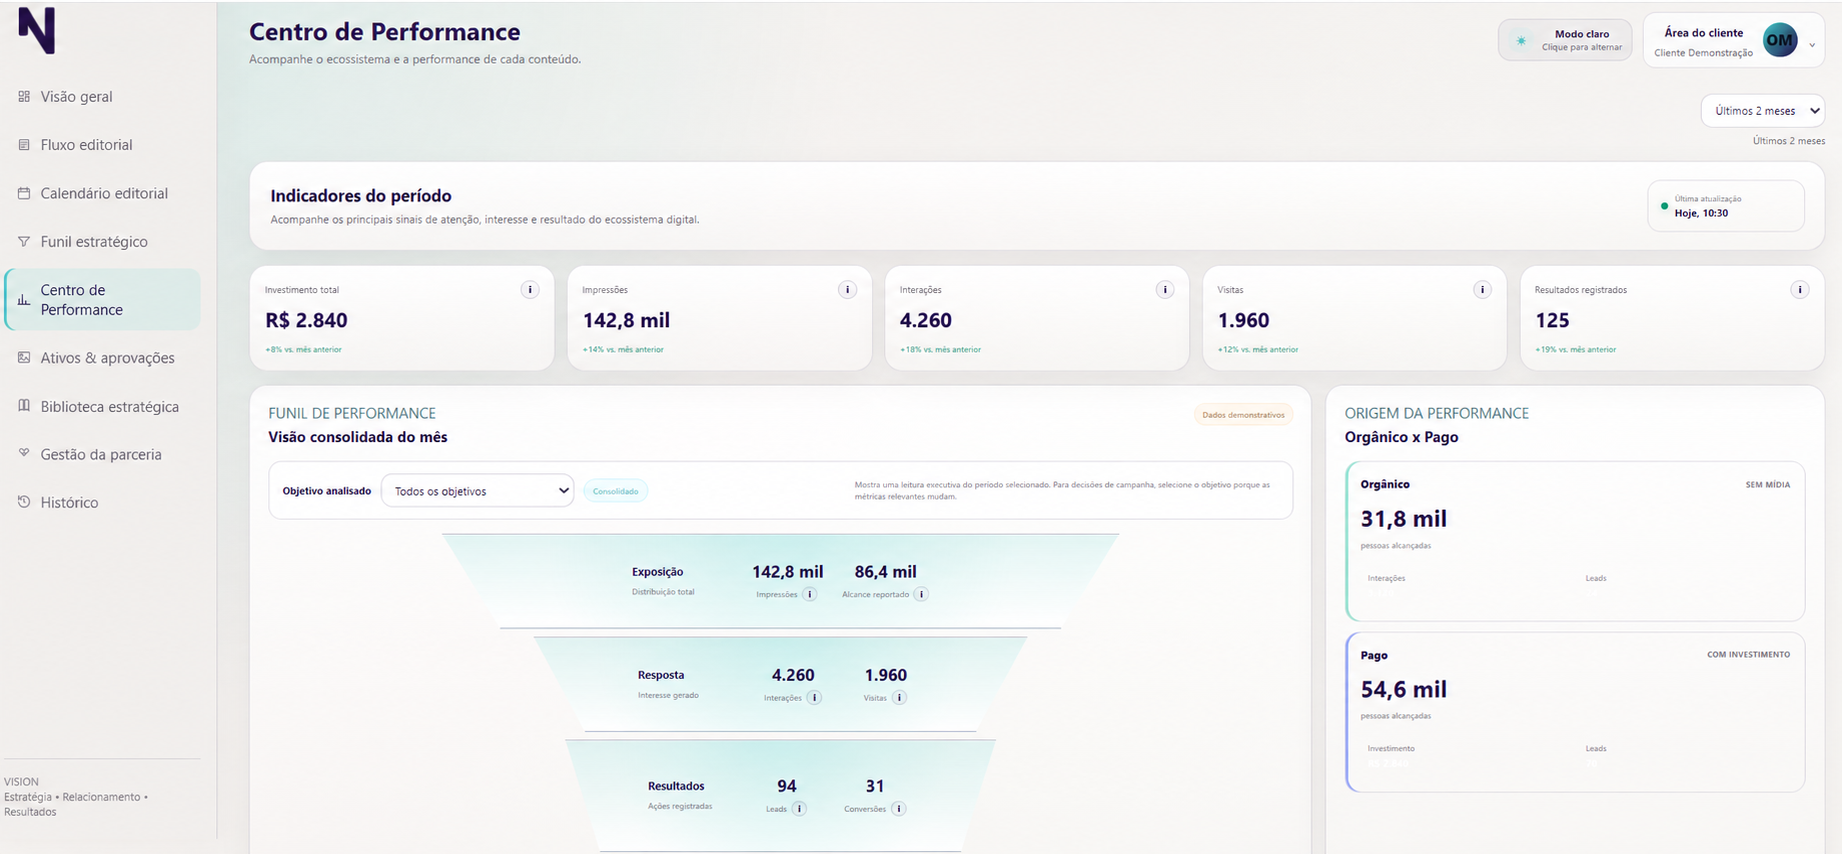
Task: Click the info icon on the Interações indicator card
Action: [1165, 290]
